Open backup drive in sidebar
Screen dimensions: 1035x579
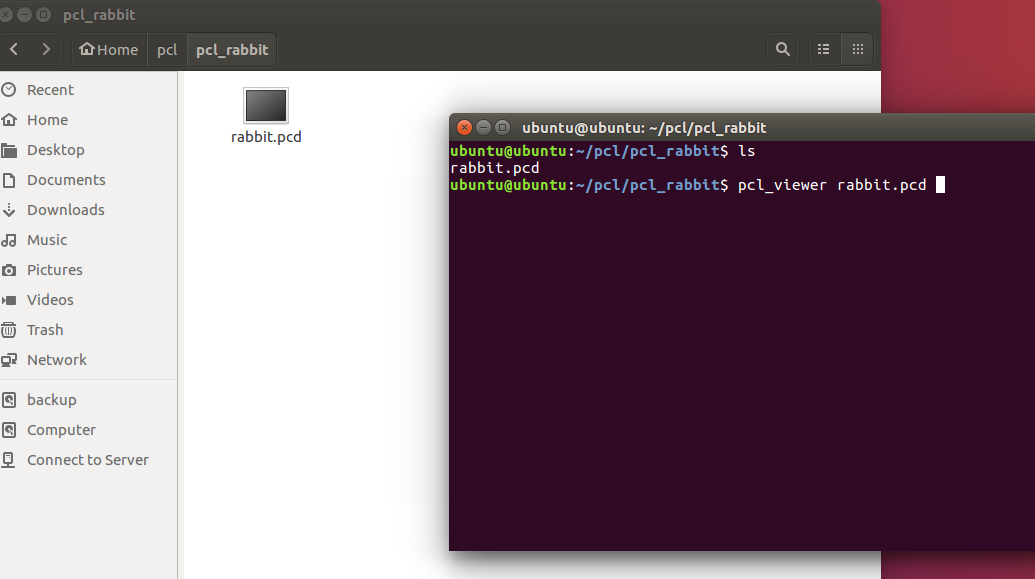tap(88, 400)
